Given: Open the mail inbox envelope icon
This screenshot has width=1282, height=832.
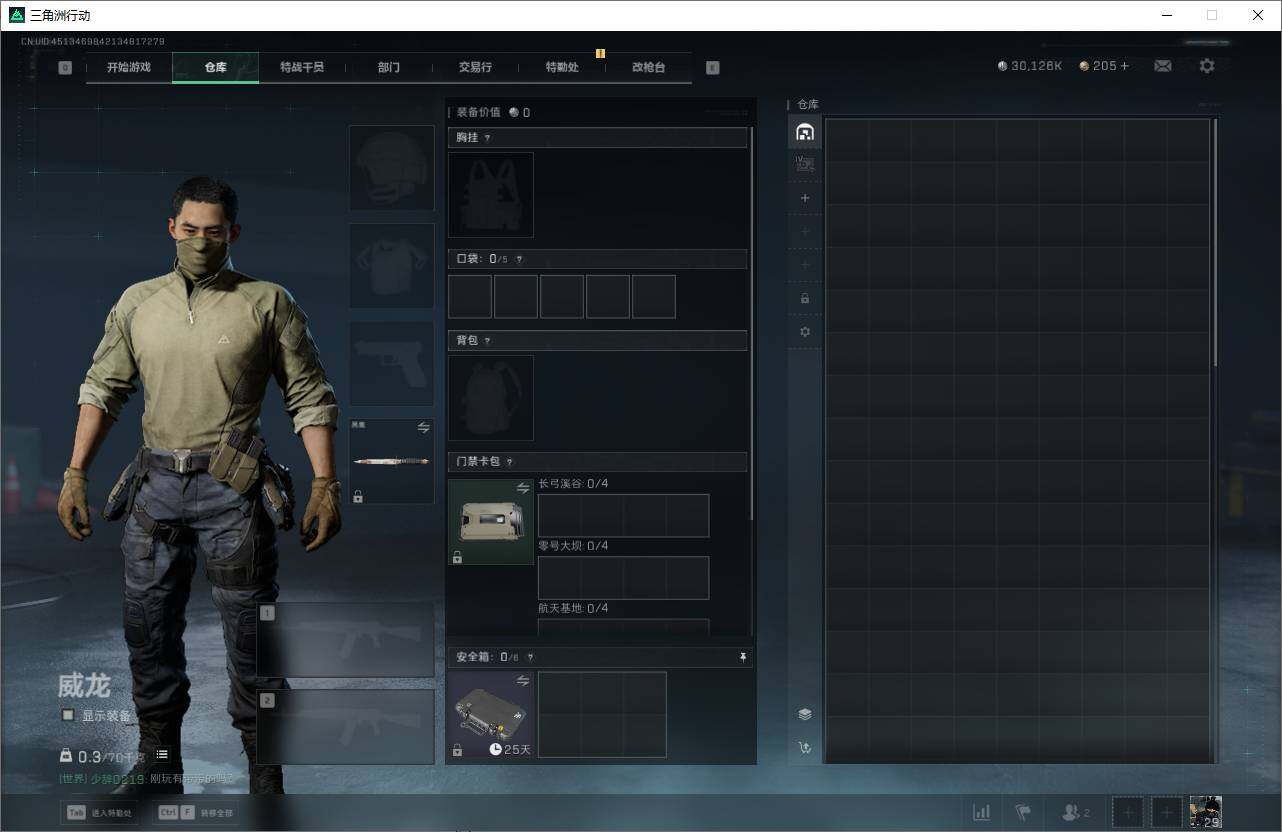Looking at the screenshot, I should [1162, 66].
